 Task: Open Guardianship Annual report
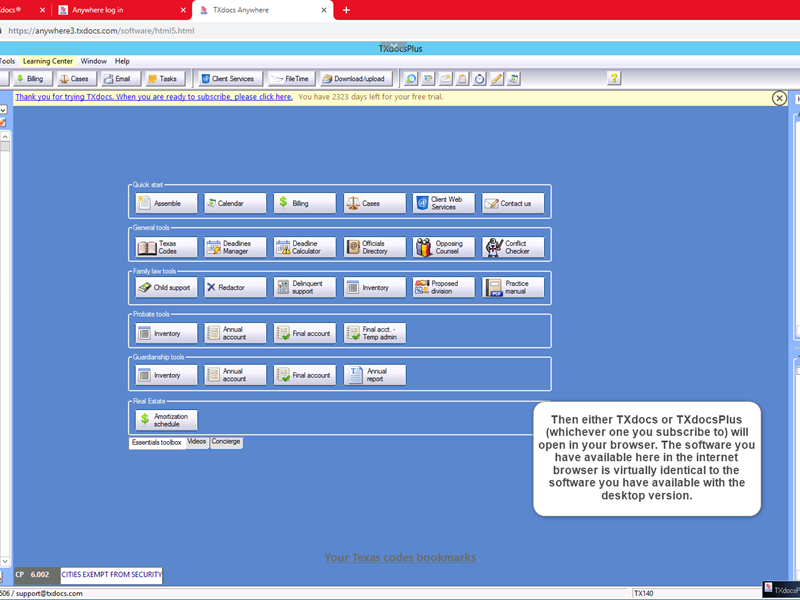[x=375, y=375]
